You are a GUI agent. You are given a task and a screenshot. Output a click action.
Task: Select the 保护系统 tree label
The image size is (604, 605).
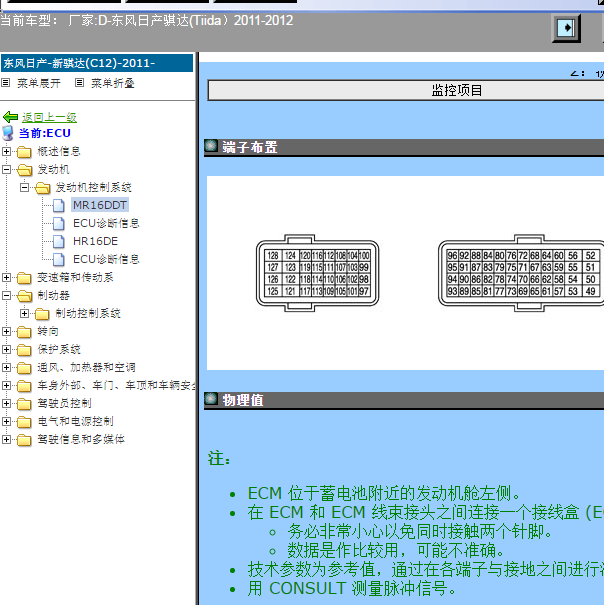pos(59,350)
